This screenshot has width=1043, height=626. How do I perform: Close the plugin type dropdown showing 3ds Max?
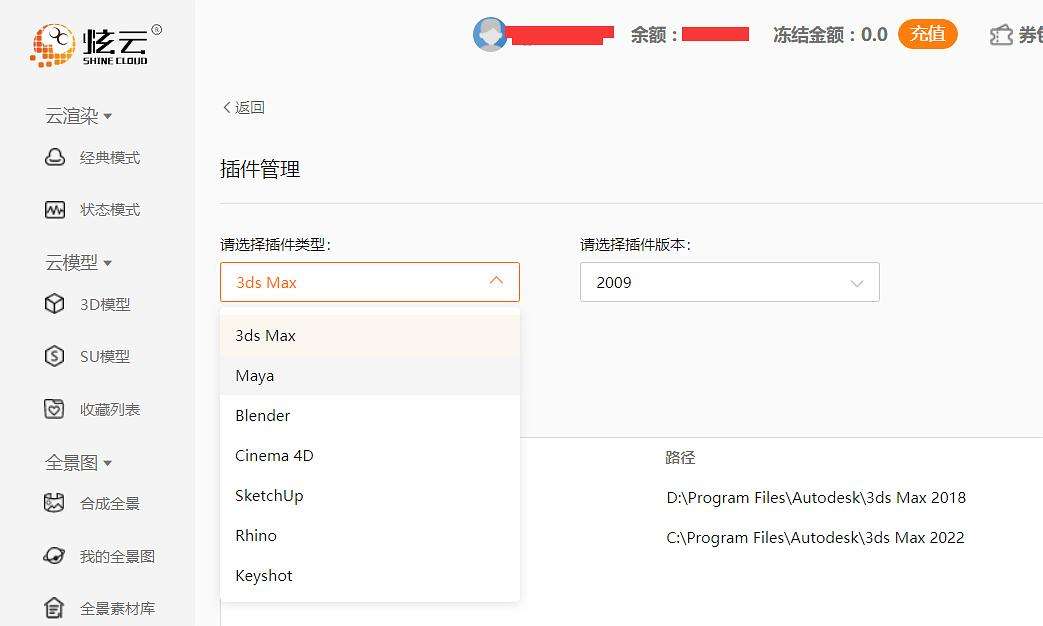pyautogui.click(x=370, y=282)
